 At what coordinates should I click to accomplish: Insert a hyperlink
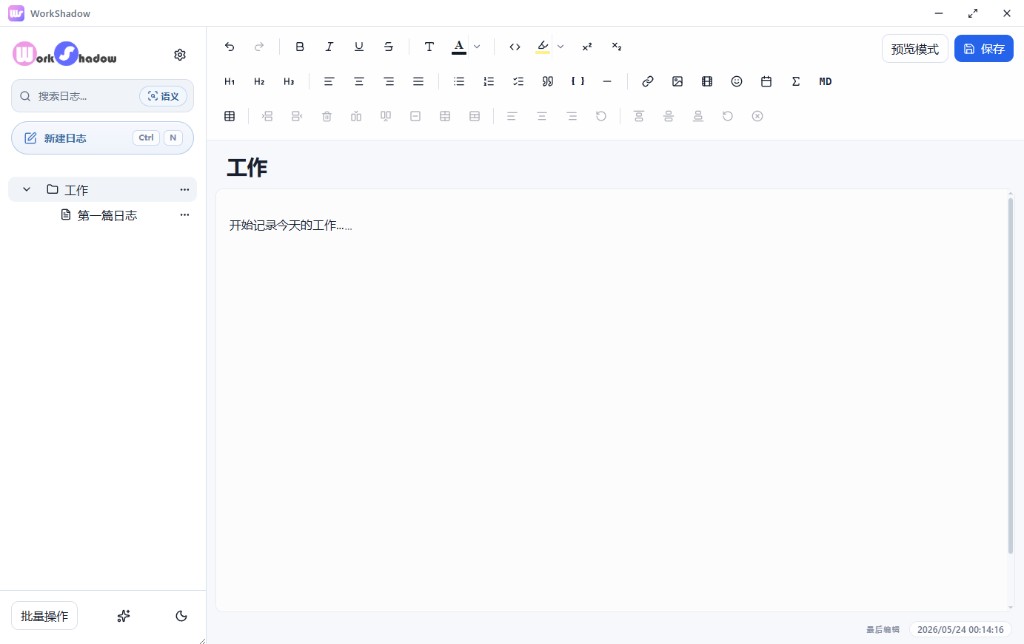tap(648, 82)
